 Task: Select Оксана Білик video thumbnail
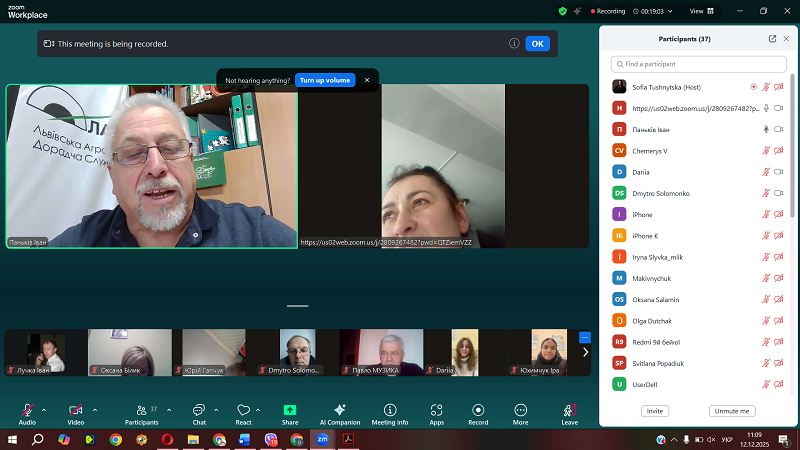click(130, 353)
